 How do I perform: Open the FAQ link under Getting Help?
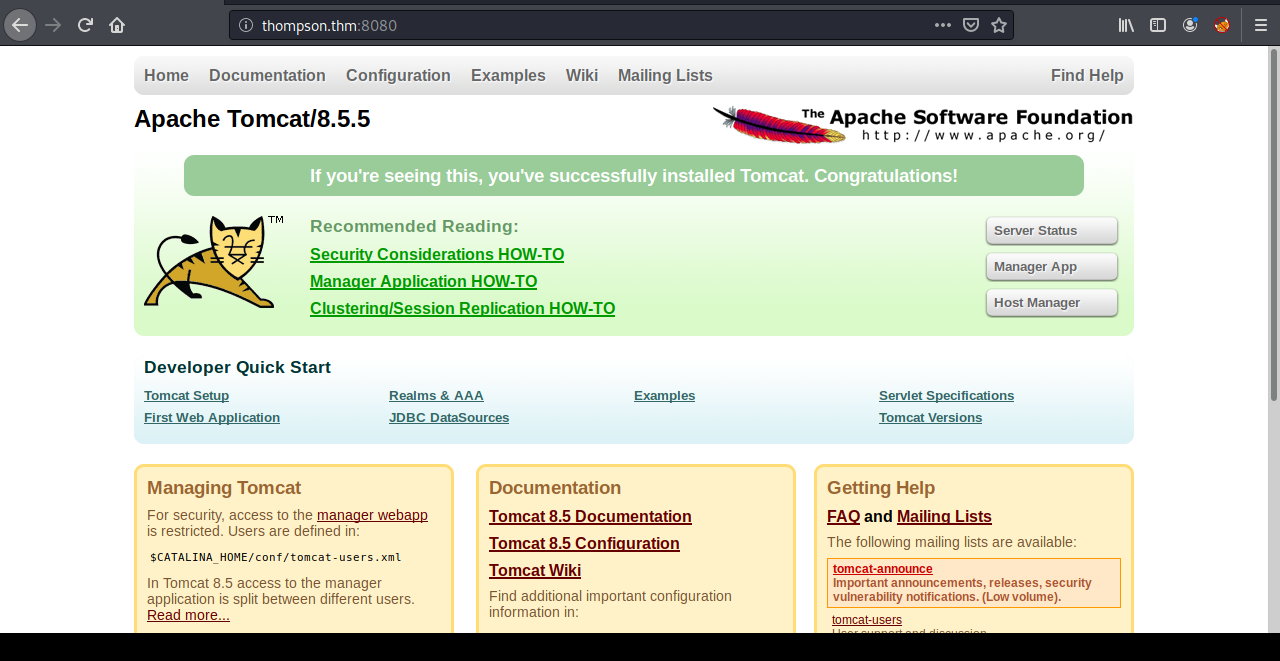[x=843, y=516]
